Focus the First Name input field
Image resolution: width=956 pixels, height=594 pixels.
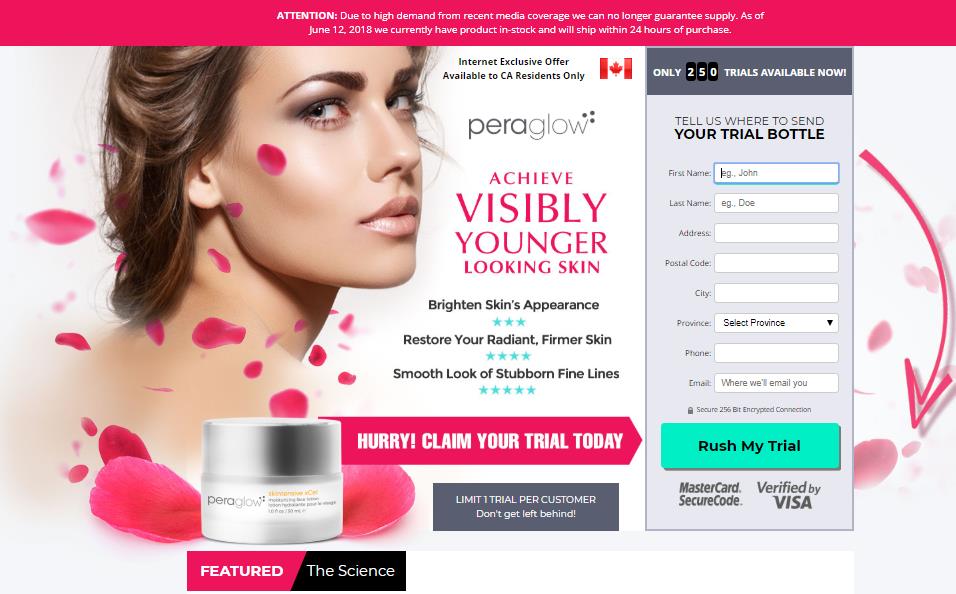tap(776, 173)
